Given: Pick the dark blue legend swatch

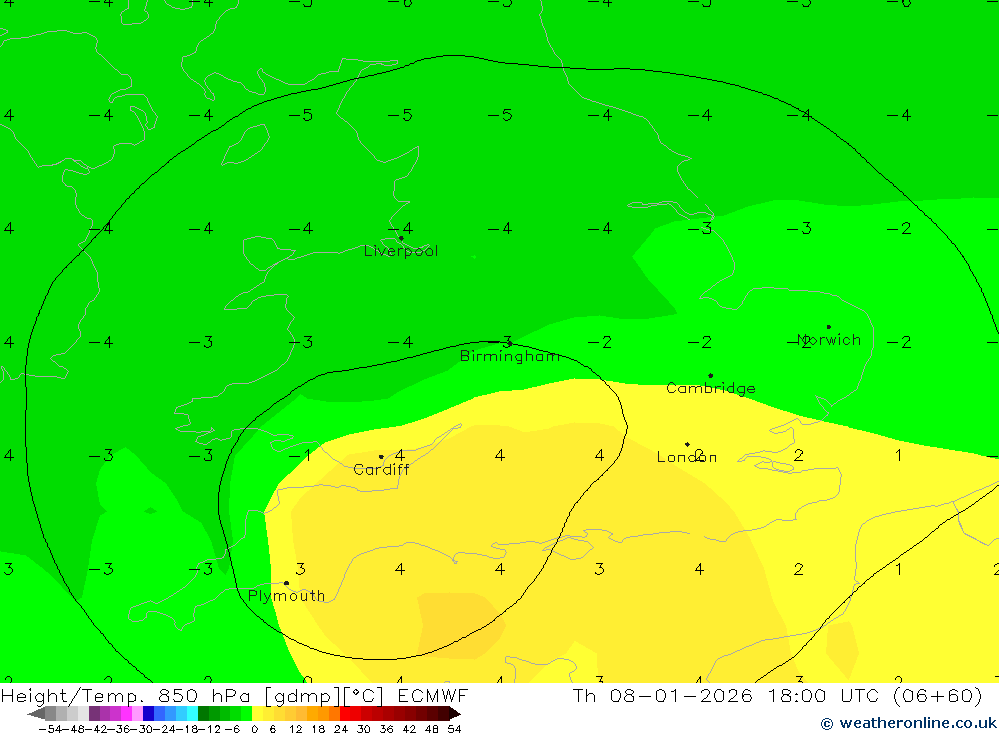Looking at the screenshot, I should pyautogui.click(x=148, y=713).
